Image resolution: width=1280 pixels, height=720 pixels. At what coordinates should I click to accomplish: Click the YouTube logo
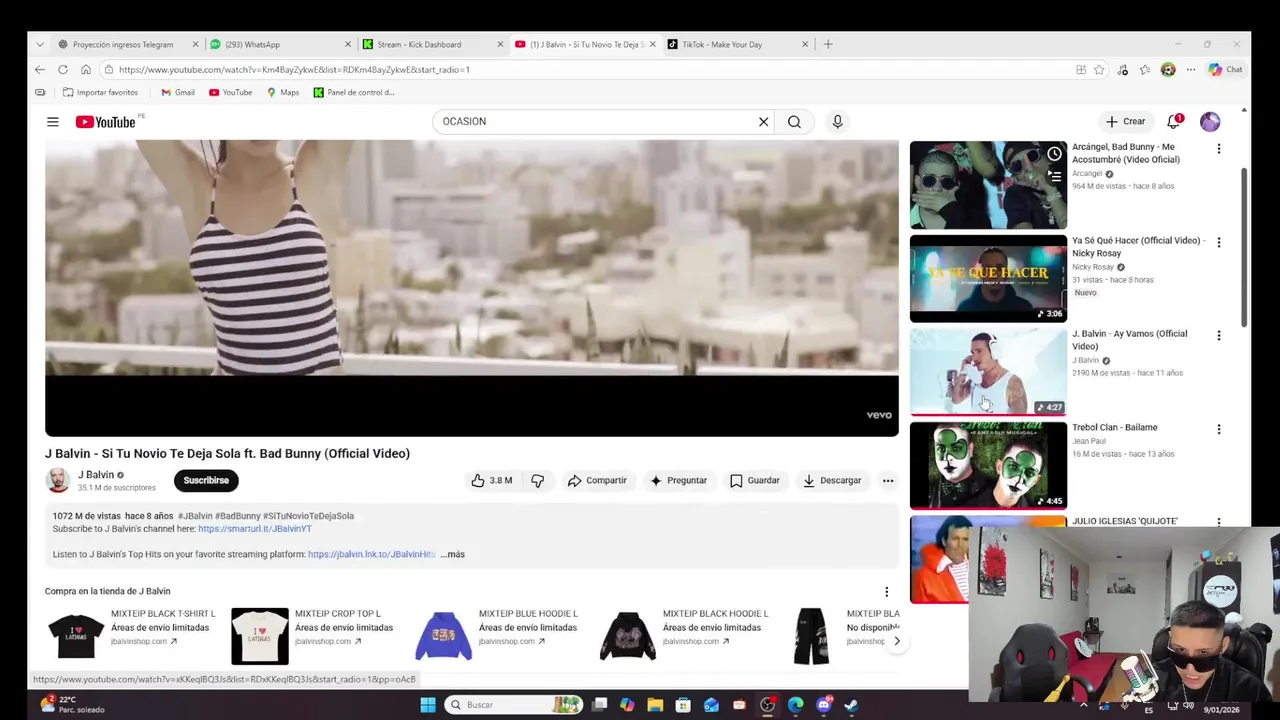(105, 122)
